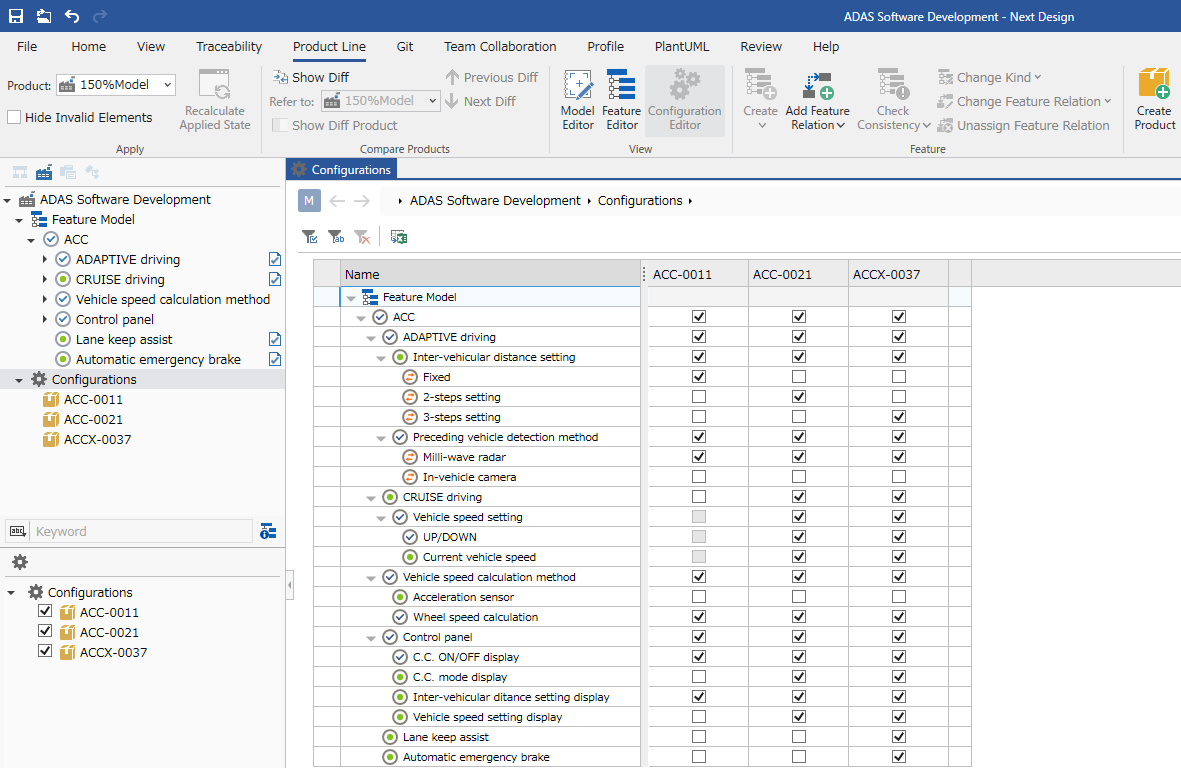Image resolution: width=1181 pixels, height=768 pixels.
Task: Select the Feature Model row in table
Action: (490, 297)
